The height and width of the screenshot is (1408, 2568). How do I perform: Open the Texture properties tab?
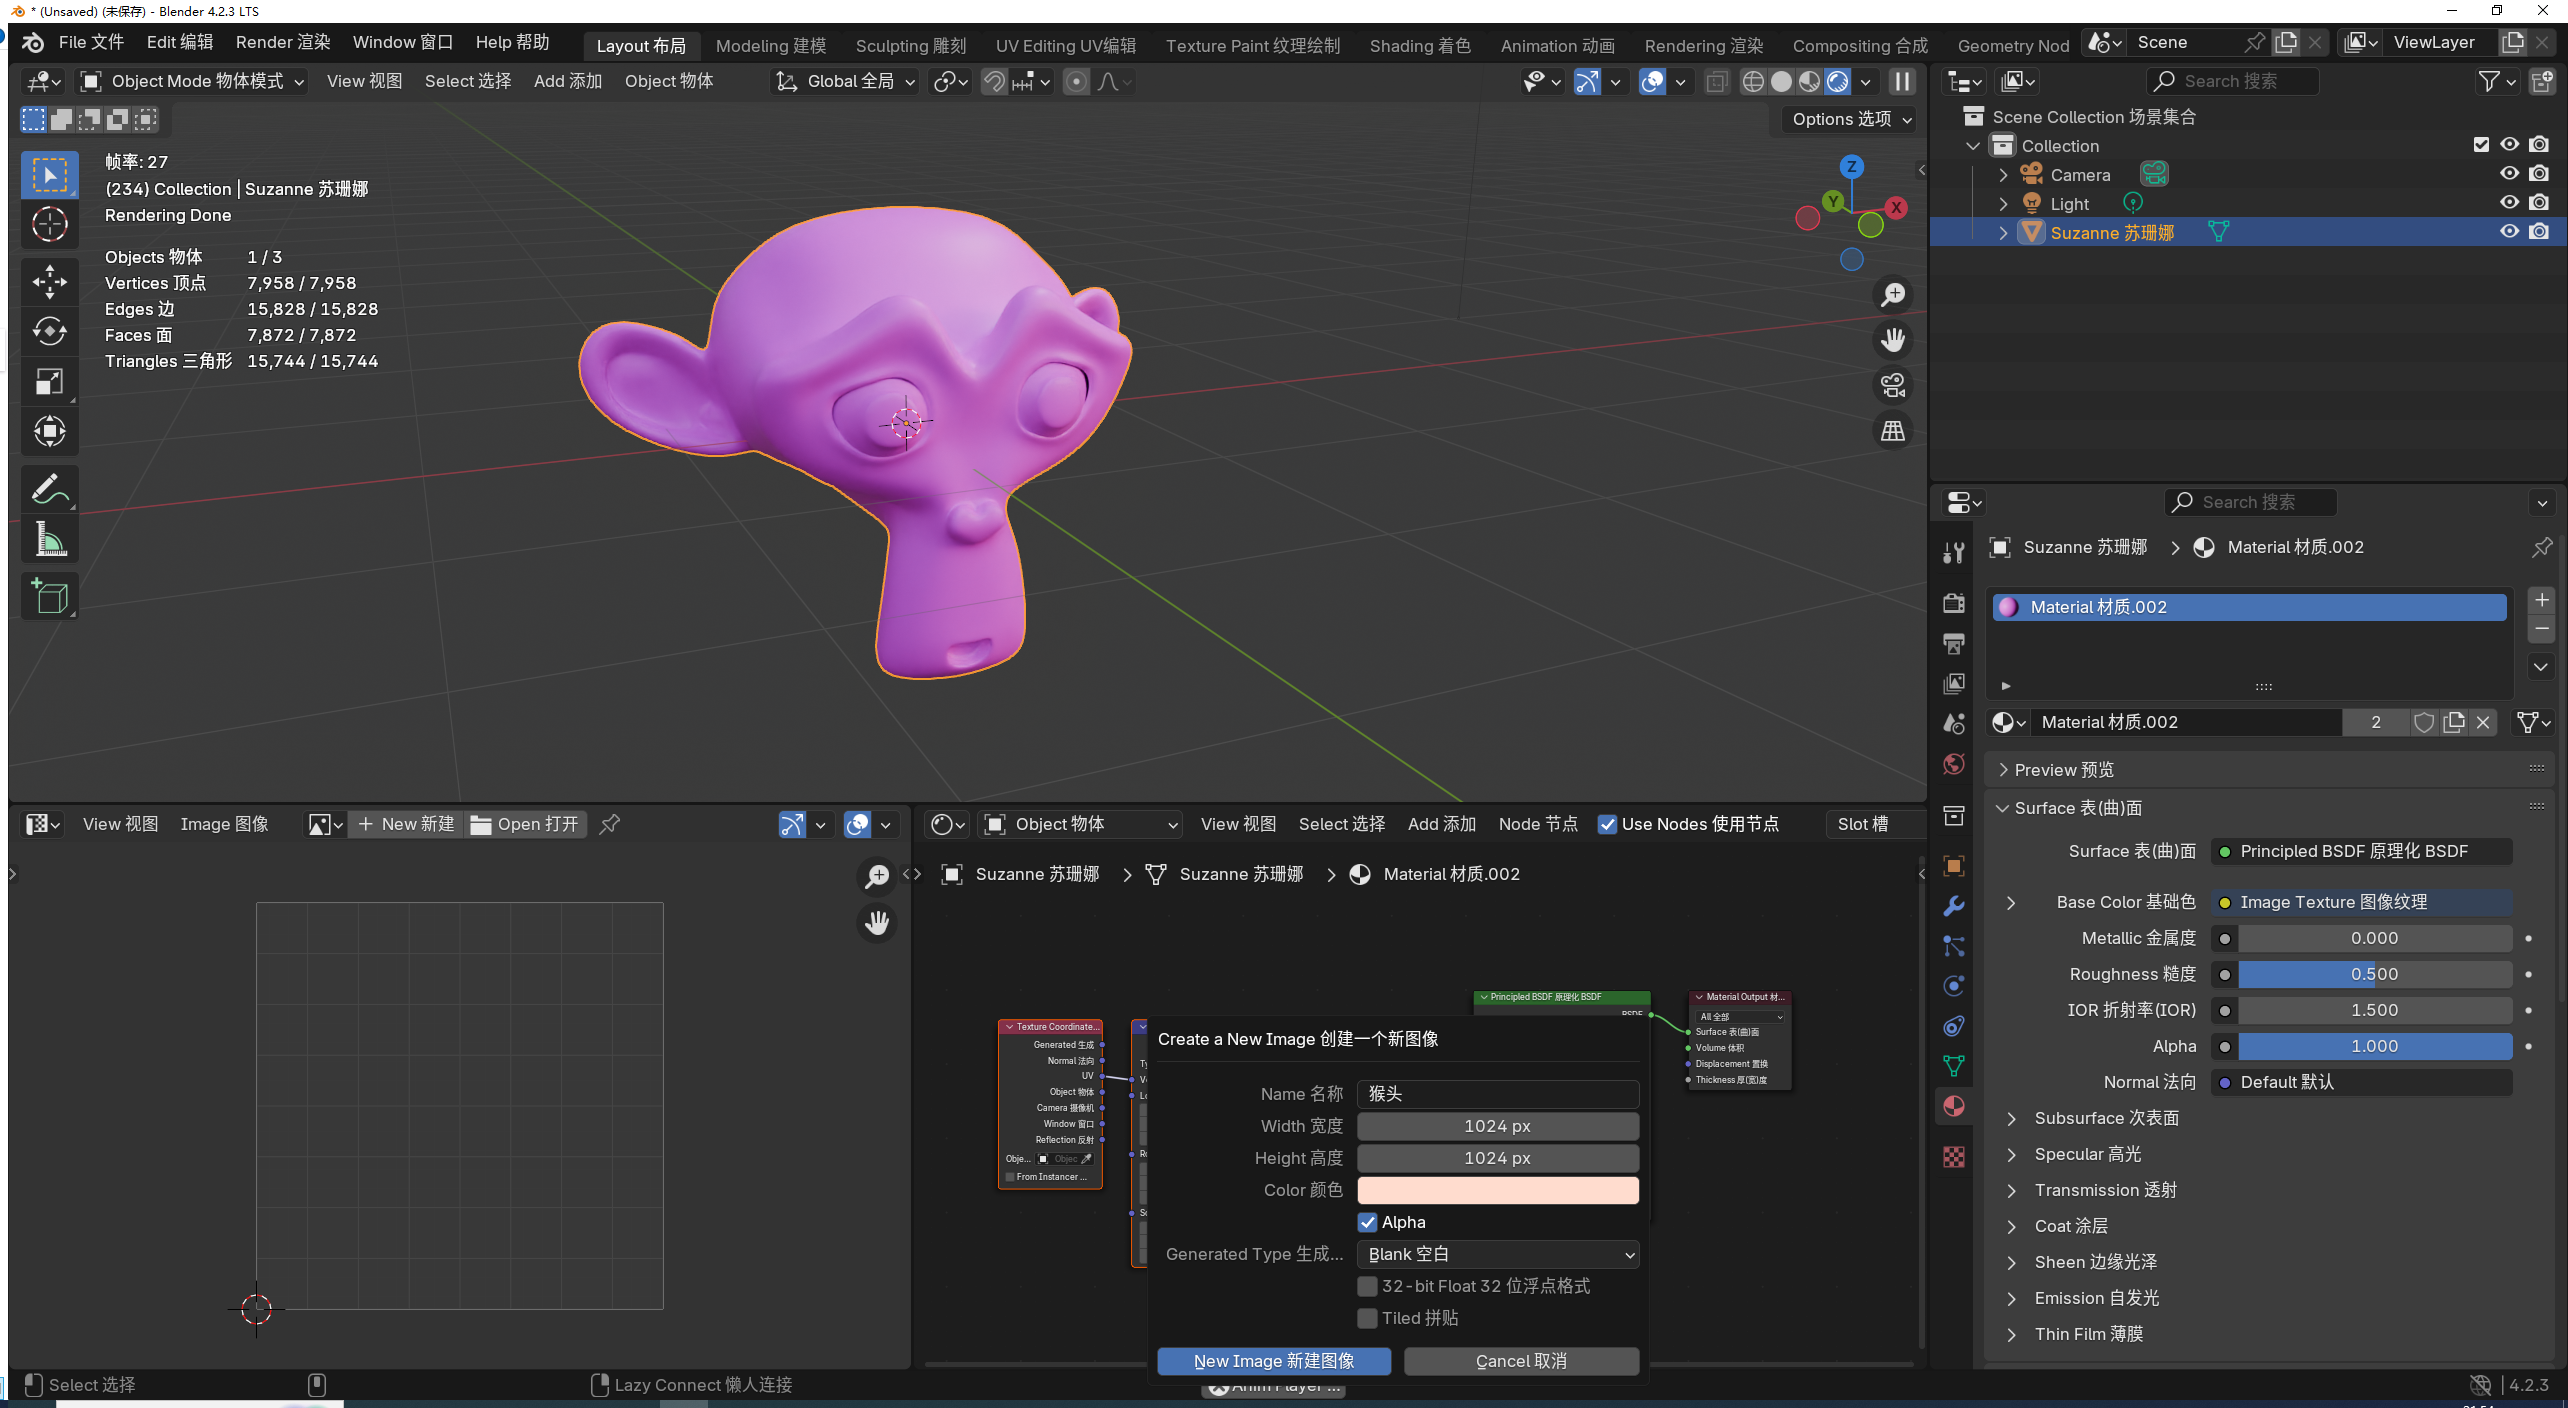coord(1954,1157)
